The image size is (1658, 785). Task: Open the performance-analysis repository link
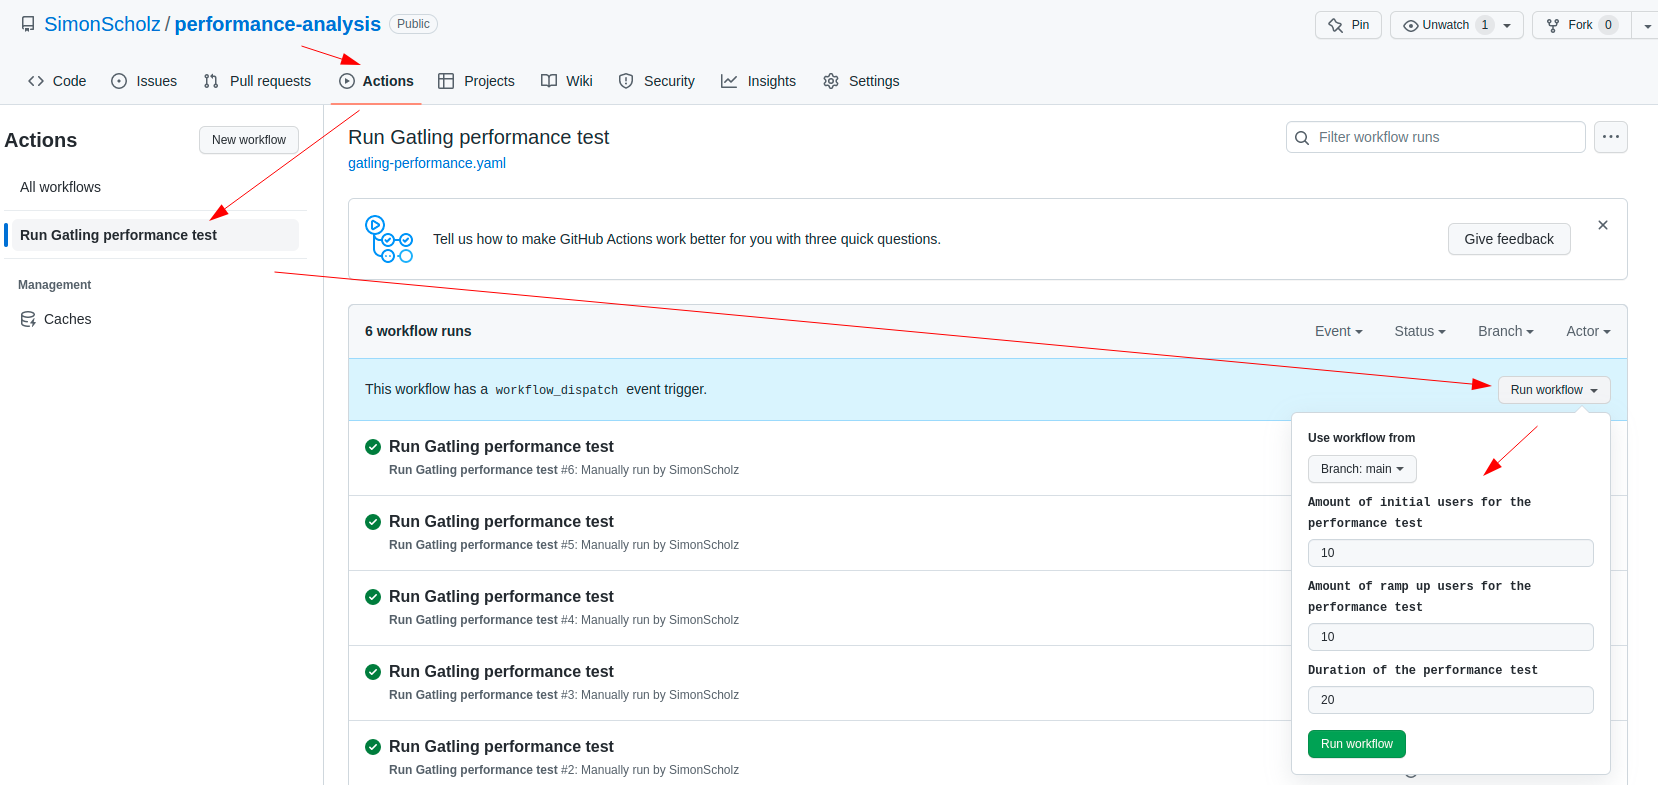pyautogui.click(x=277, y=24)
